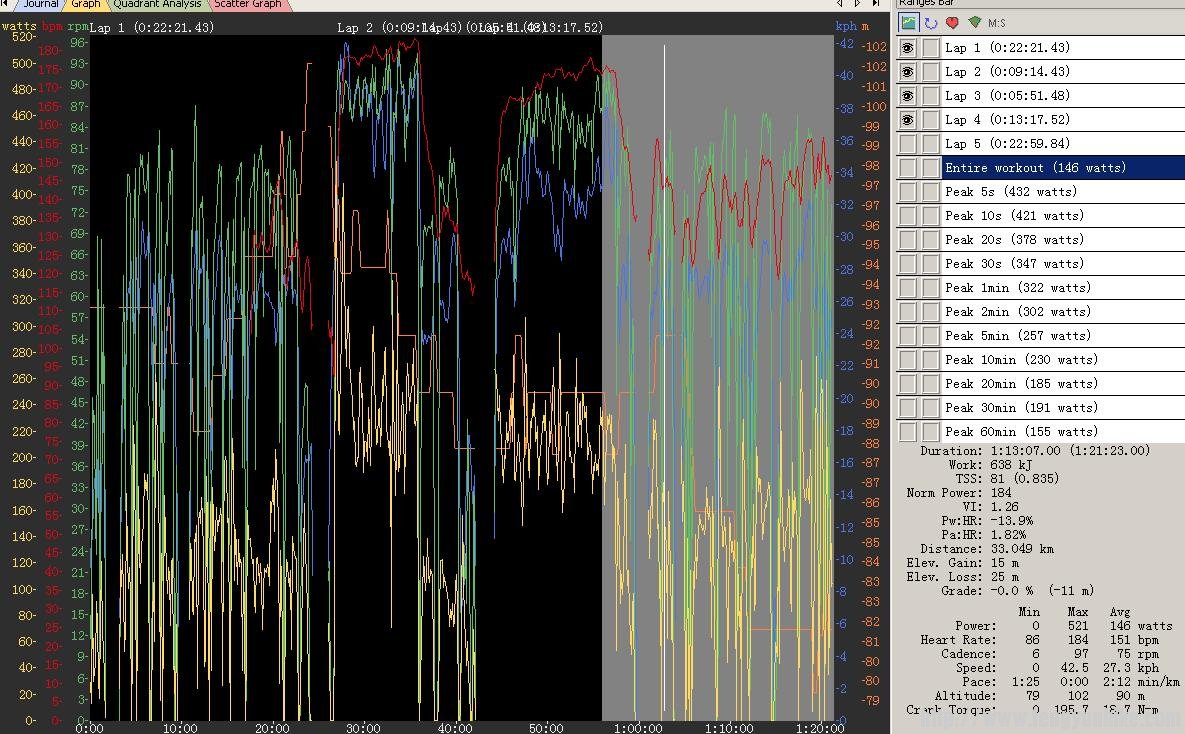Click the blue circular refresh arrow icon
The image size is (1185, 734).
click(930, 22)
